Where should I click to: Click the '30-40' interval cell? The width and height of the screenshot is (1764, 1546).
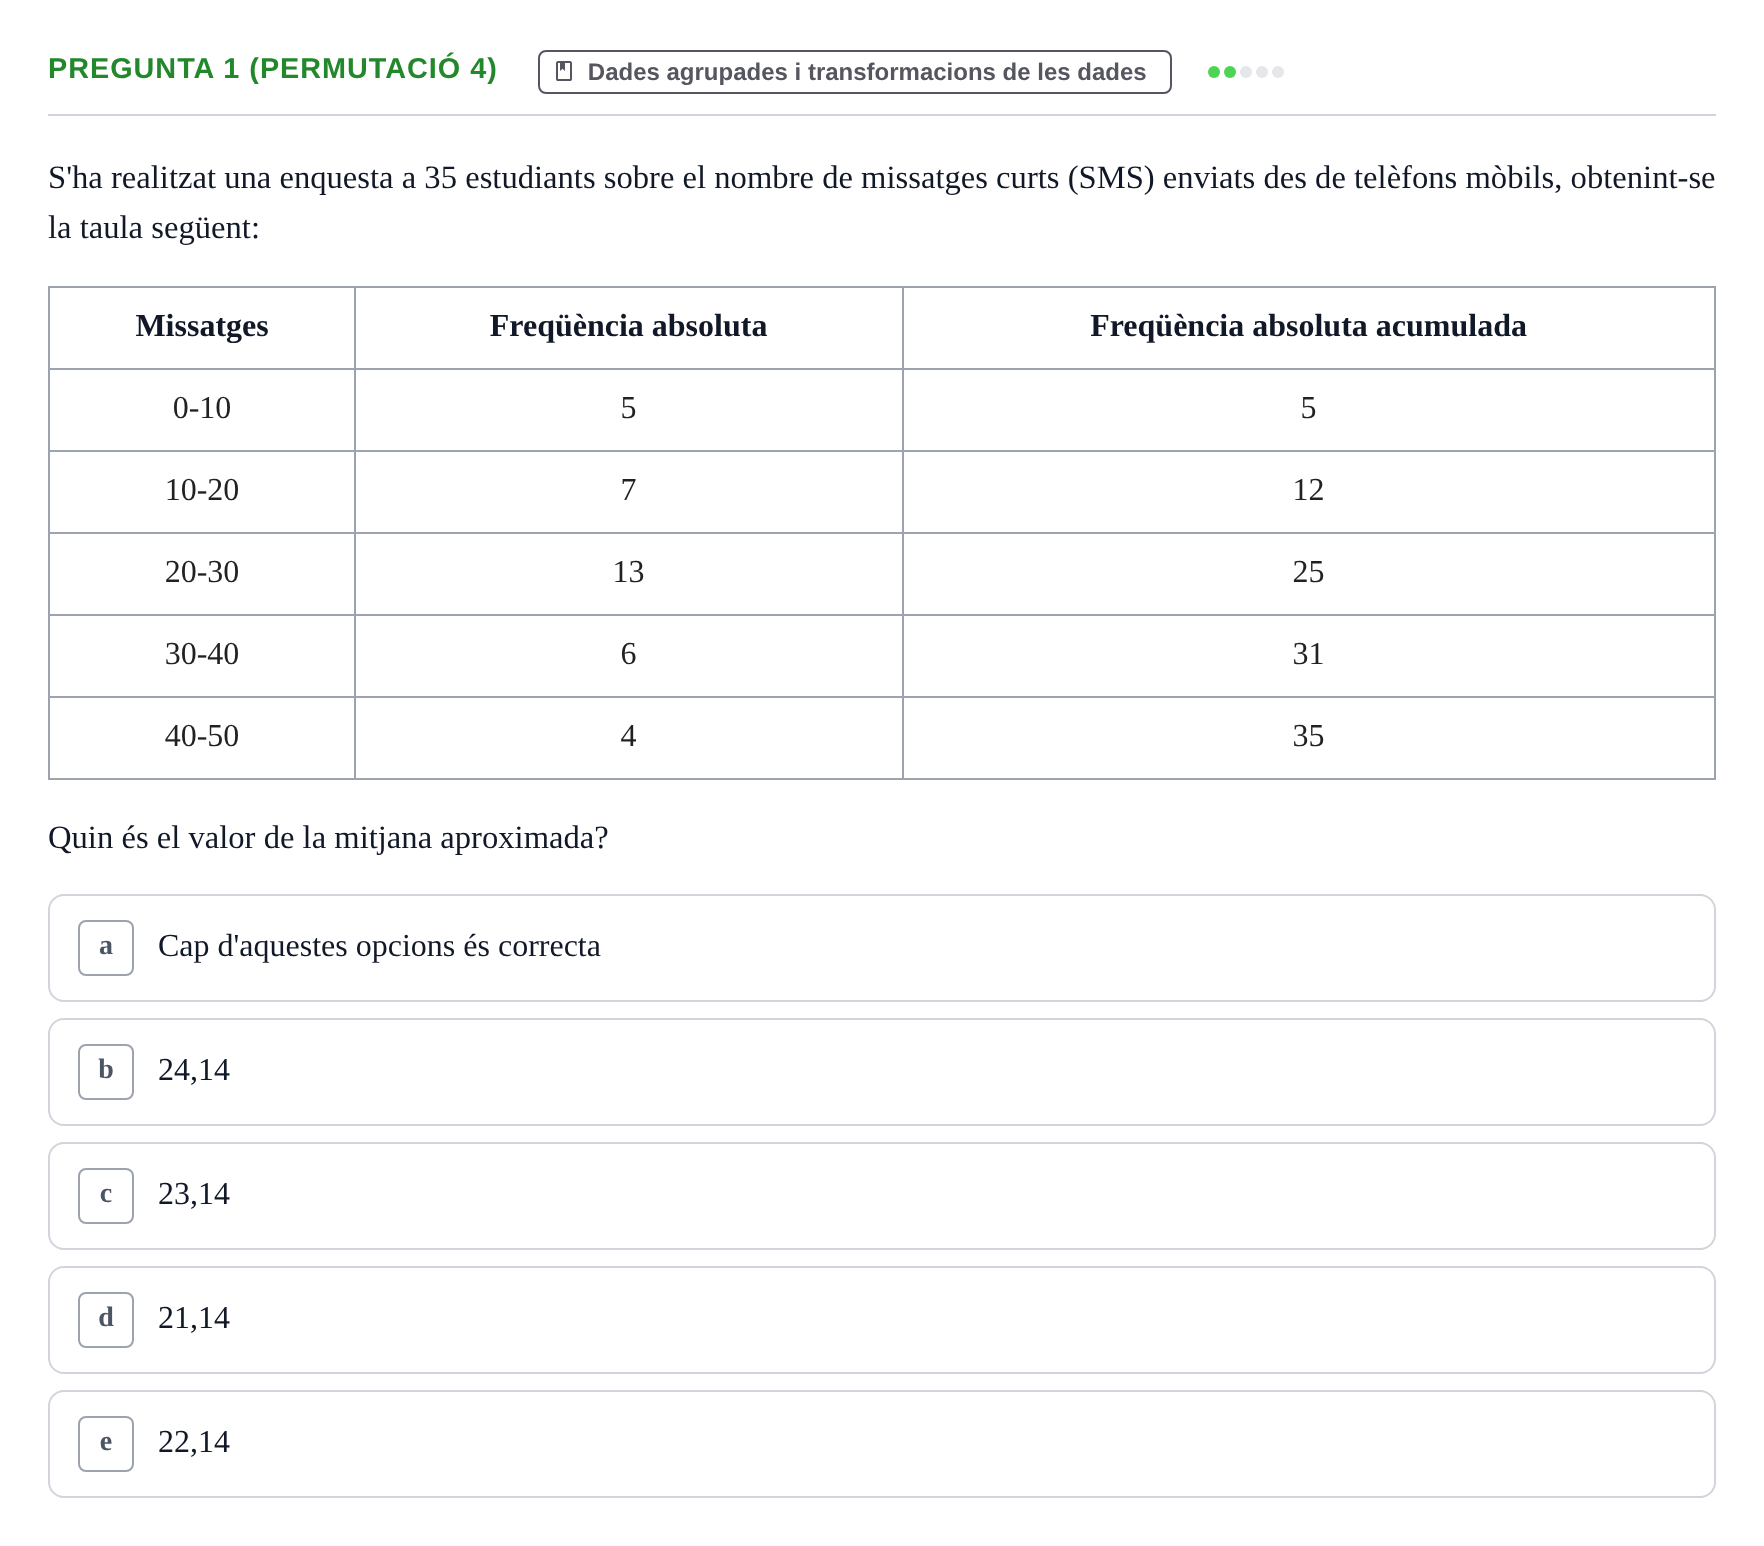pyautogui.click(x=202, y=656)
